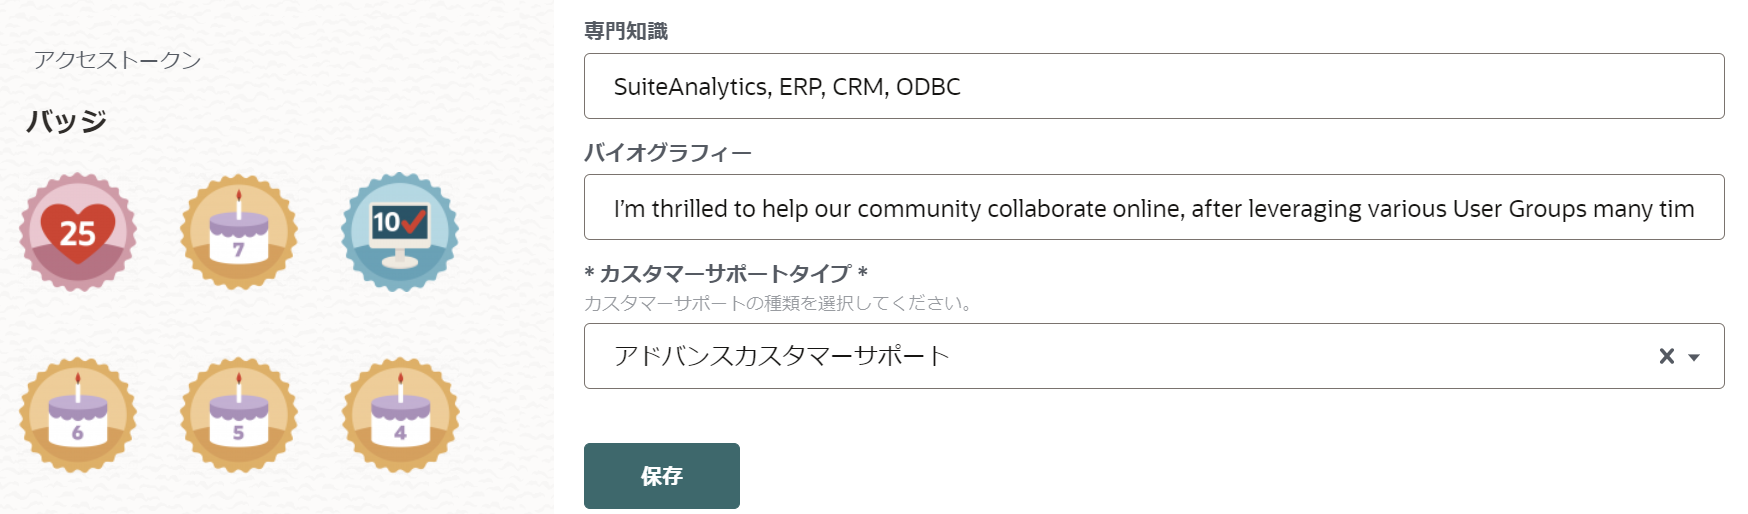Screen dimensions: 1748x514
Task: Select the 5th anniversary cake badge
Action: (x=239, y=414)
